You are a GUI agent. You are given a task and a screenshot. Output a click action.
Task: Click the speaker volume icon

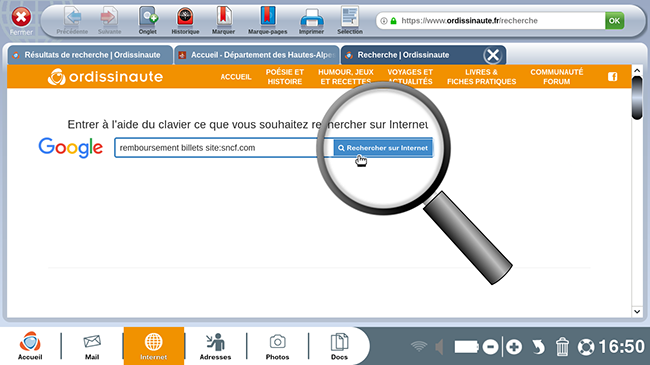pyautogui.click(x=439, y=347)
